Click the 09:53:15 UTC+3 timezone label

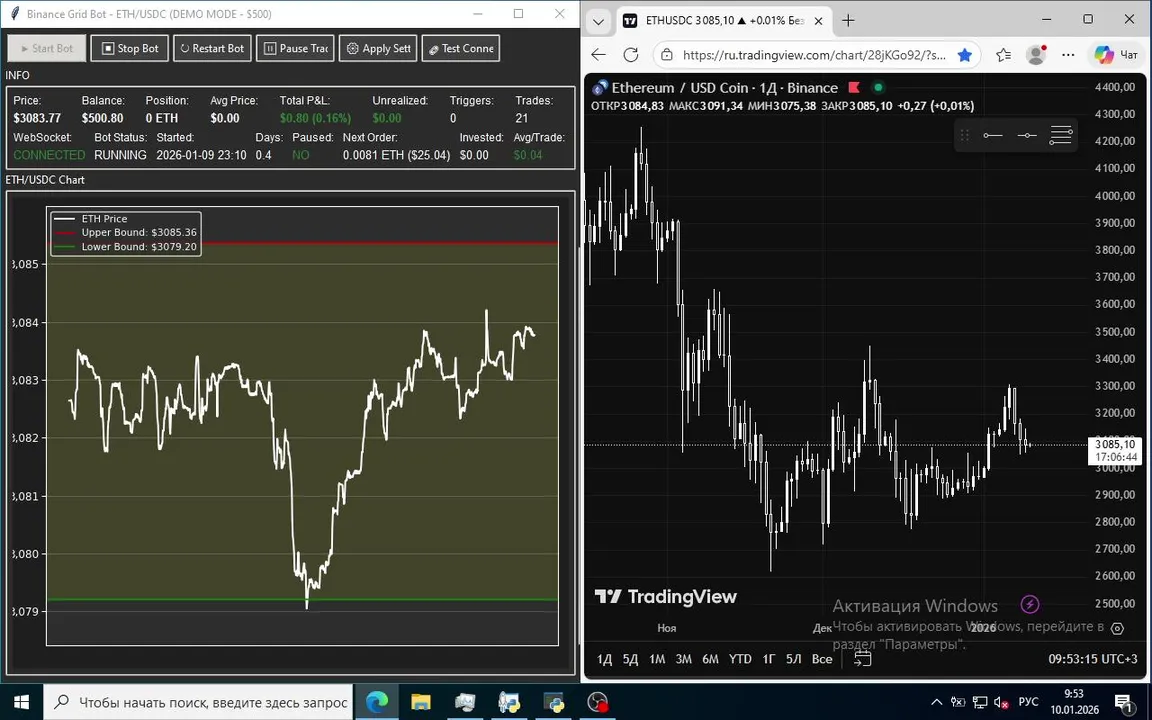point(1094,659)
